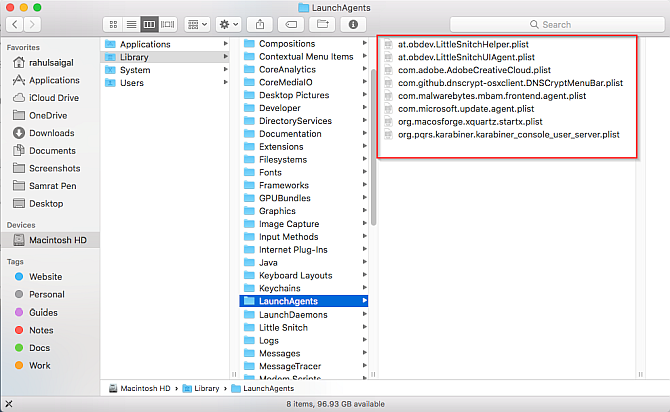
Task: Click Library in the path bar
Action: (x=201, y=388)
